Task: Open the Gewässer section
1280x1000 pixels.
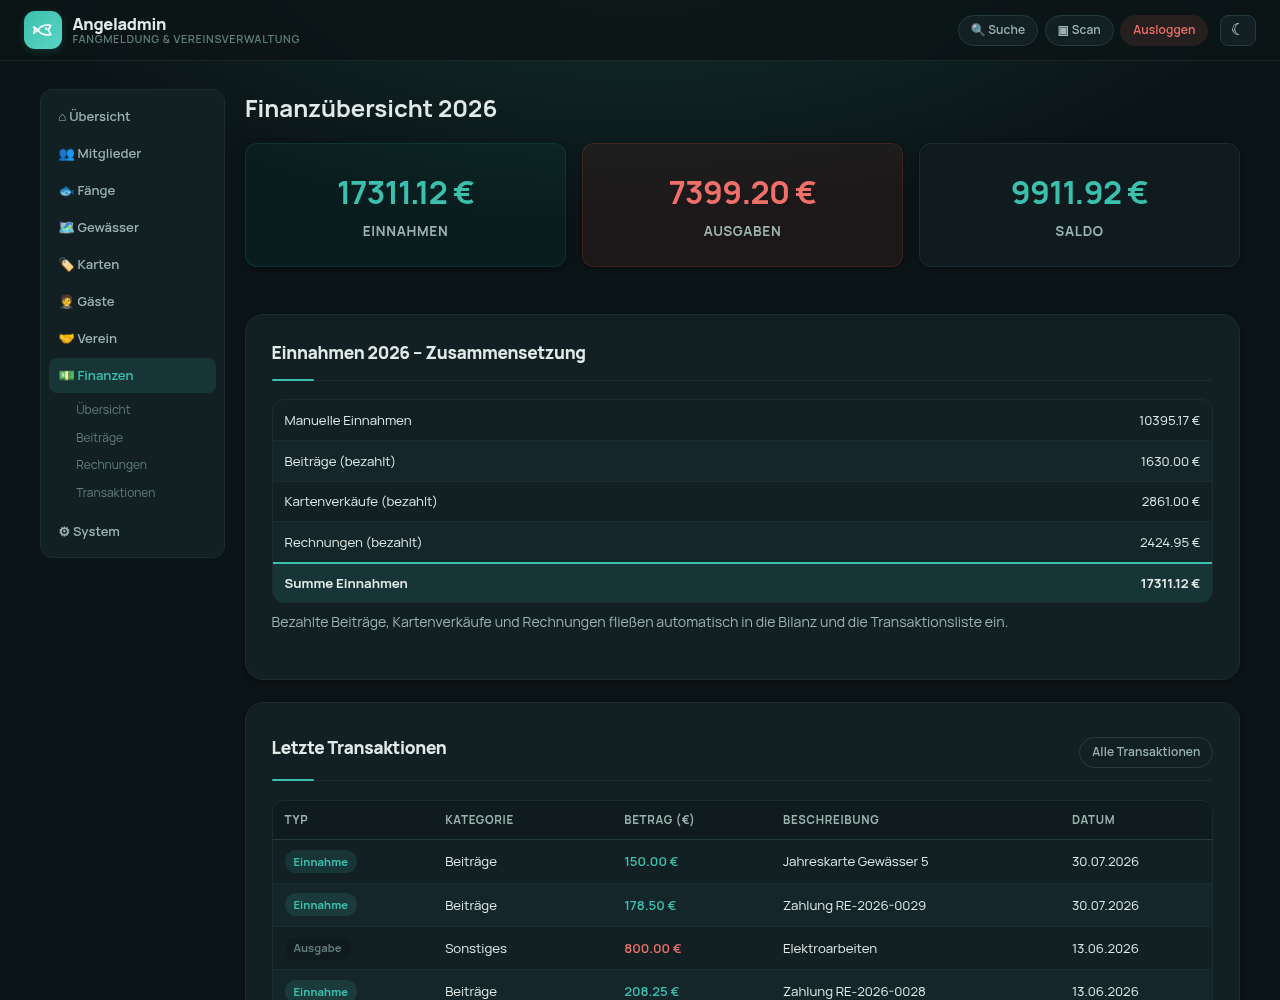Action: [132, 228]
